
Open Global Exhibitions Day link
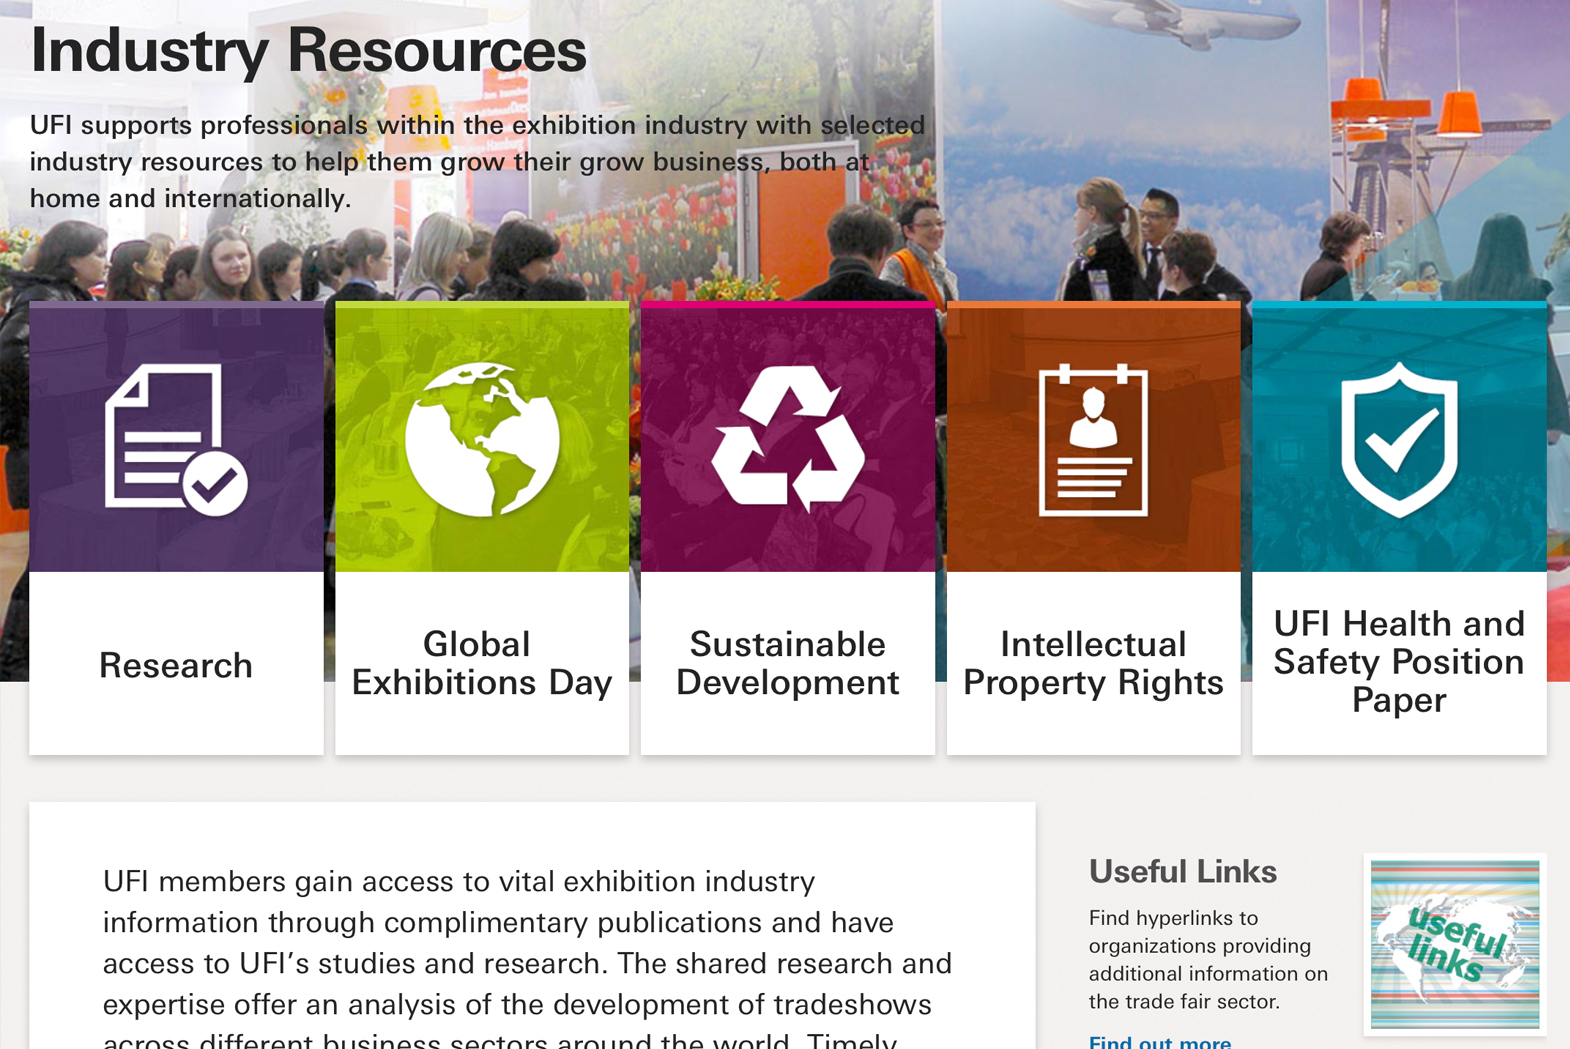[482, 663]
